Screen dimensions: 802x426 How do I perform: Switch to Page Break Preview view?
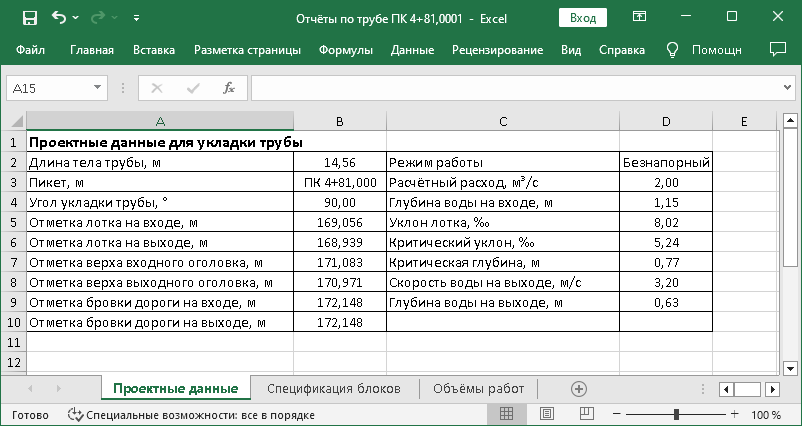tap(587, 414)
